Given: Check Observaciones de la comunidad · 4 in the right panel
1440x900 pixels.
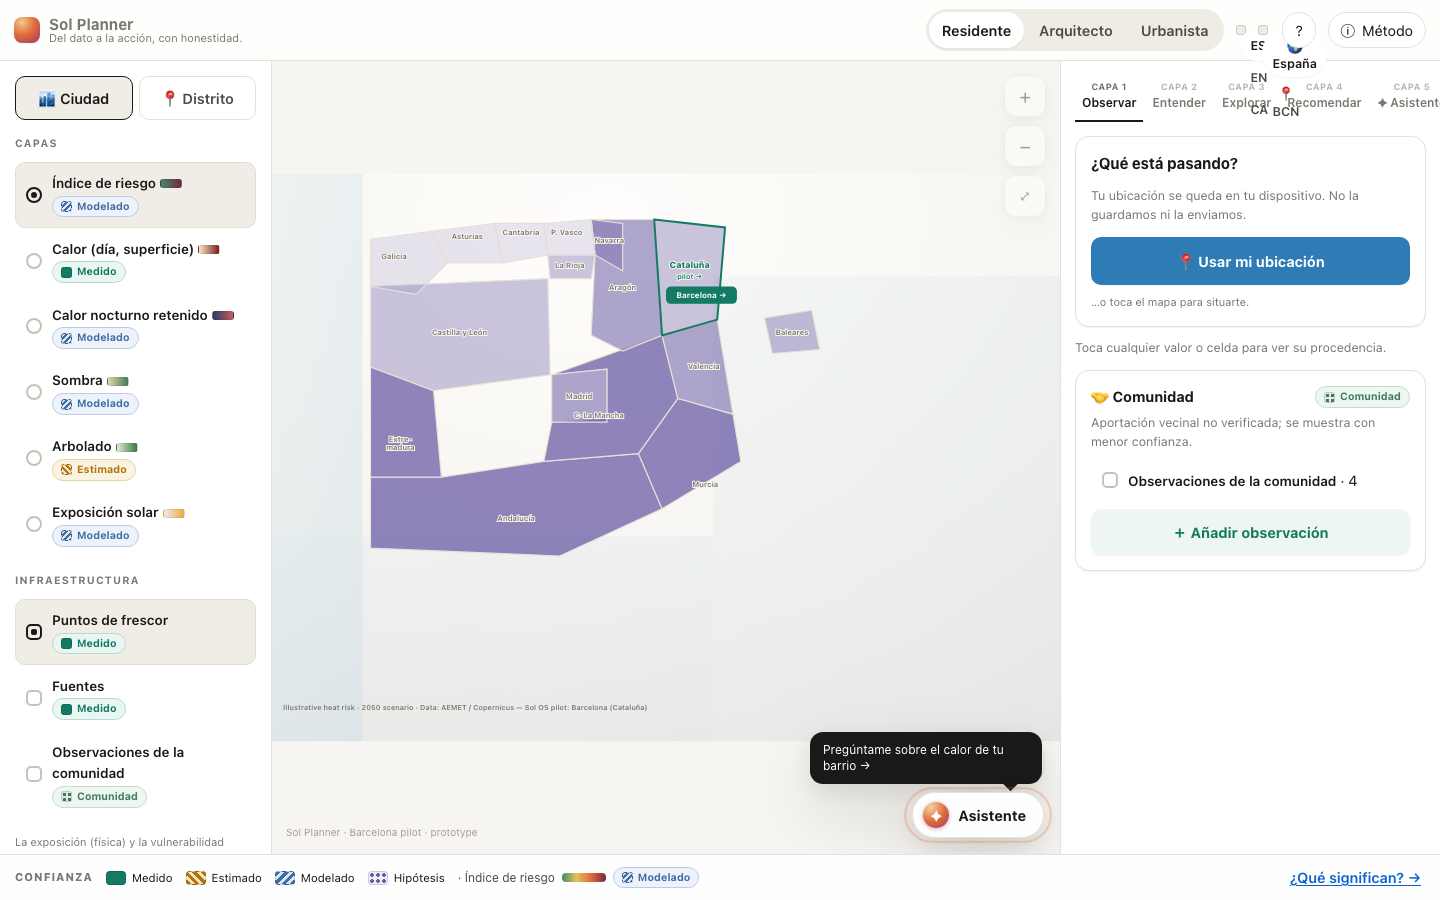Looking at the screenshot, I should click(1110, 481).
